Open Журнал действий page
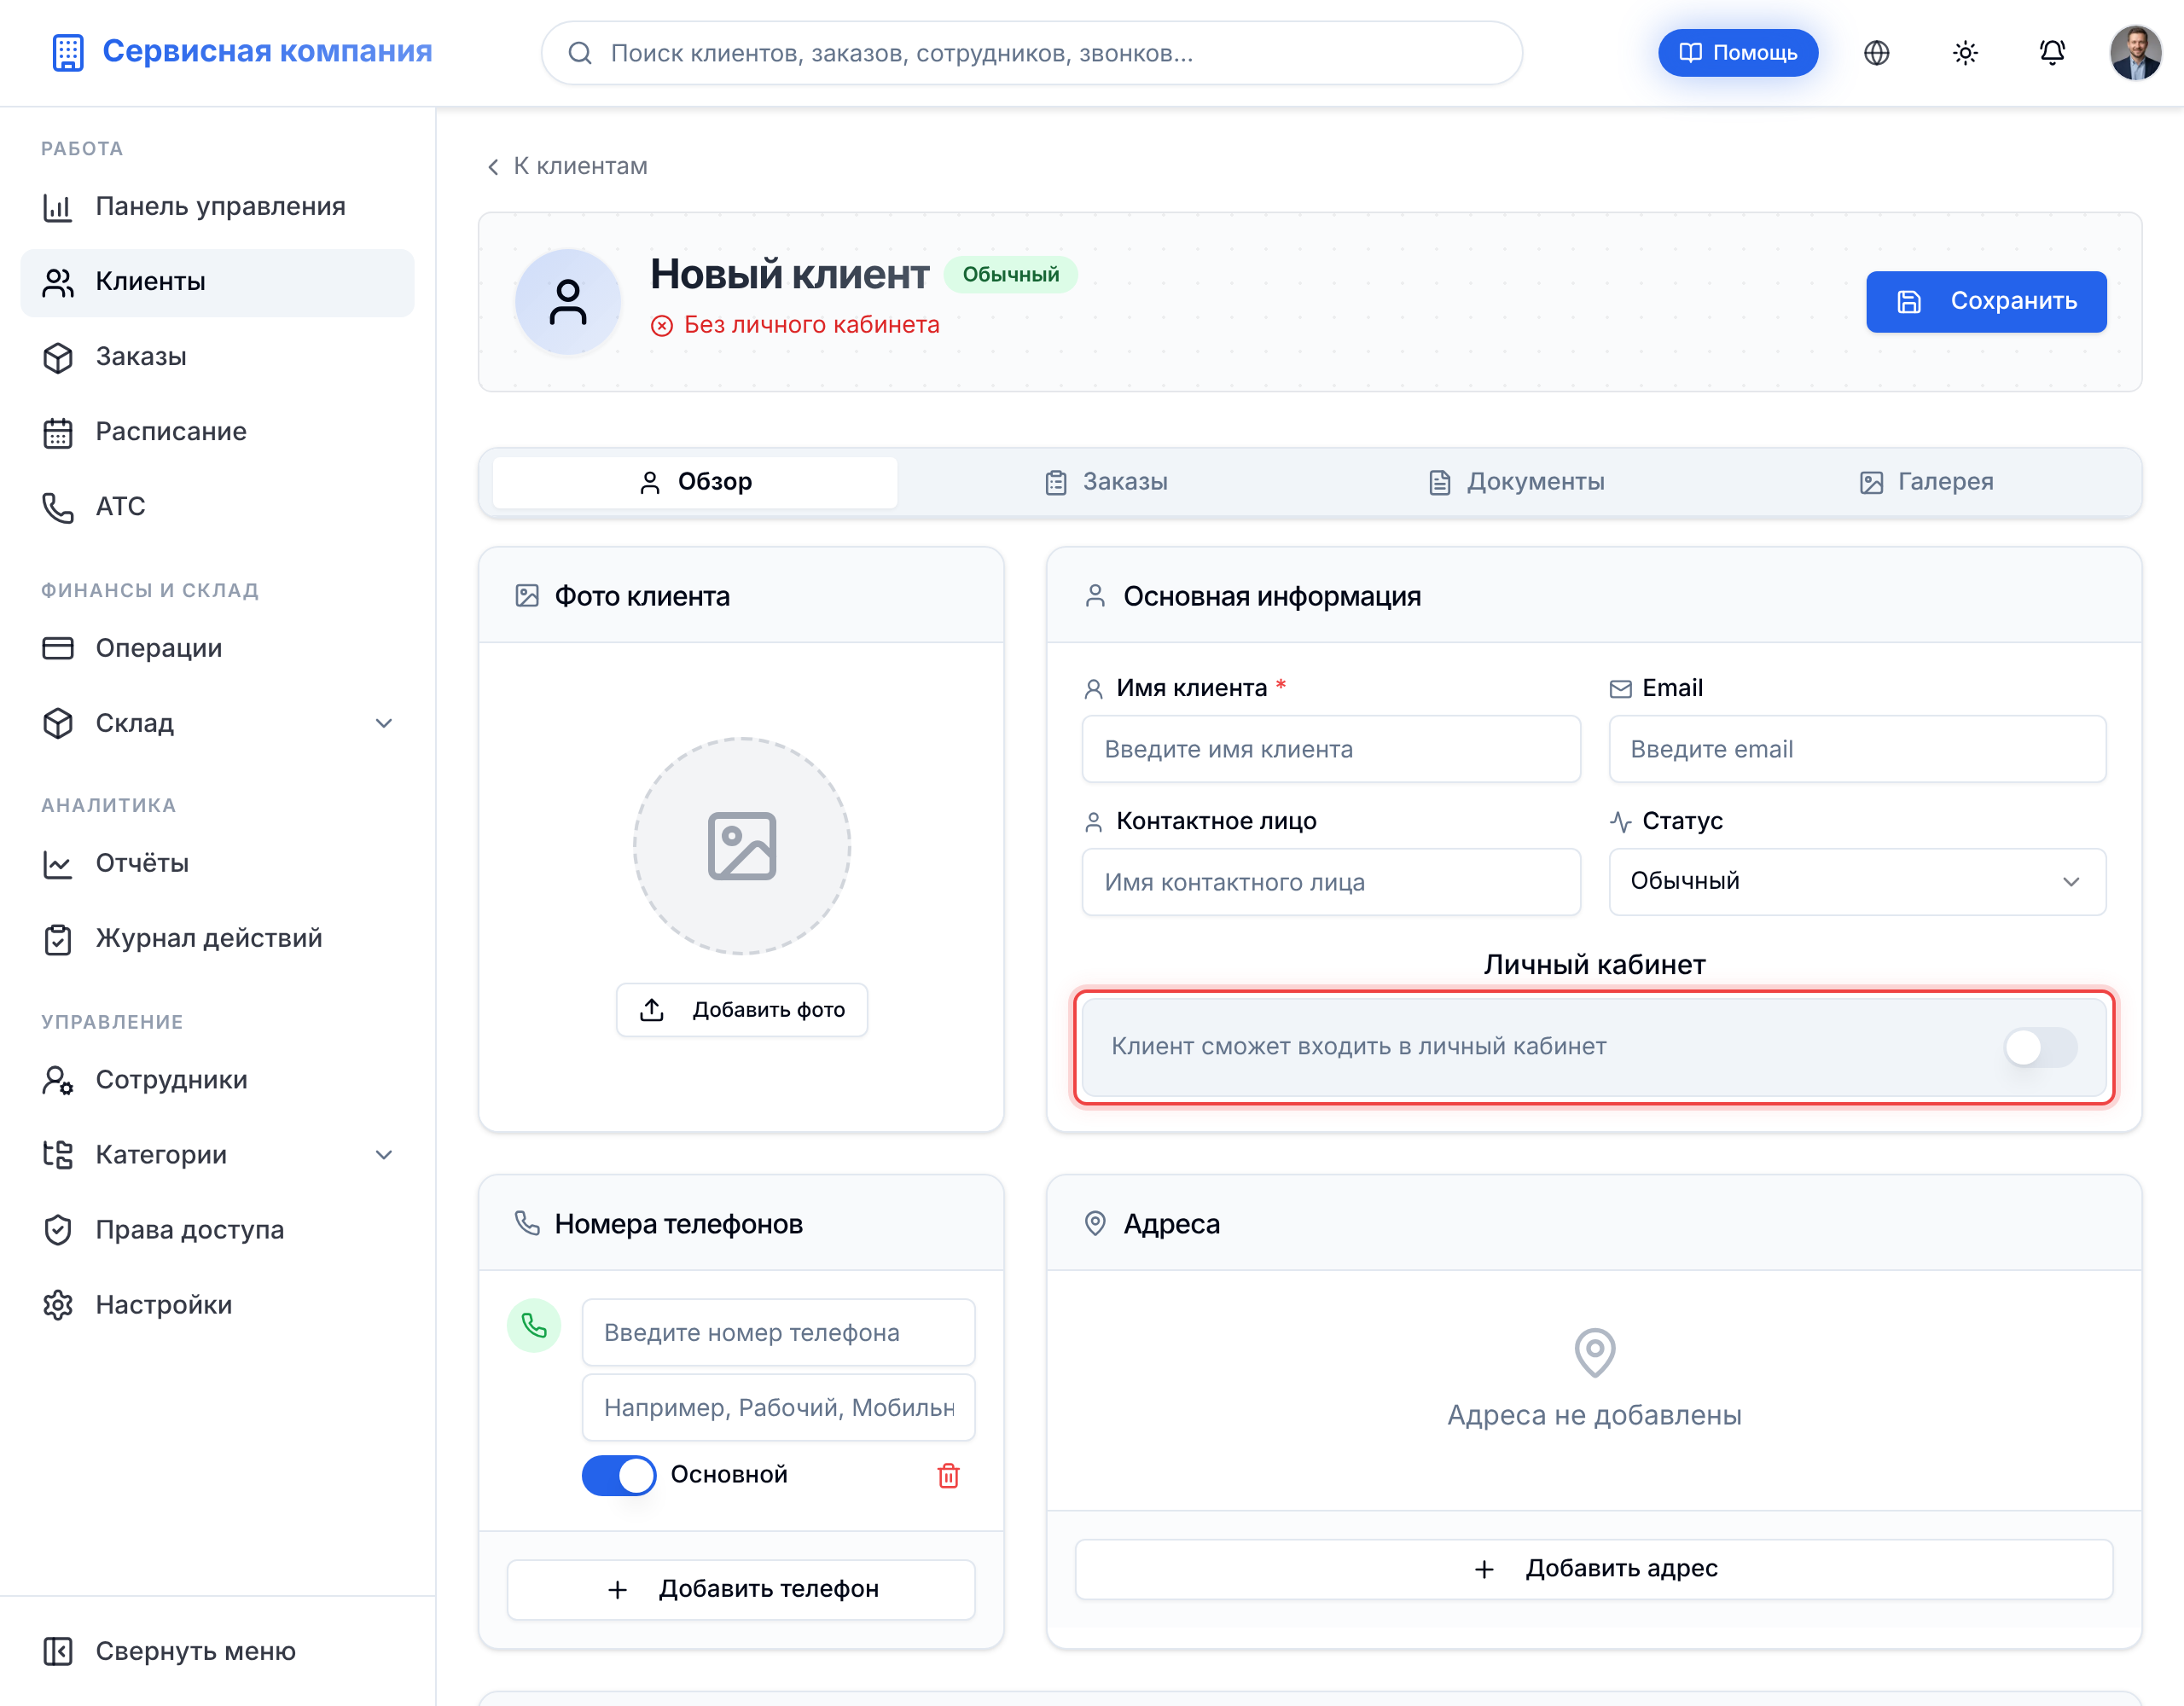 (x=217, y=939)
